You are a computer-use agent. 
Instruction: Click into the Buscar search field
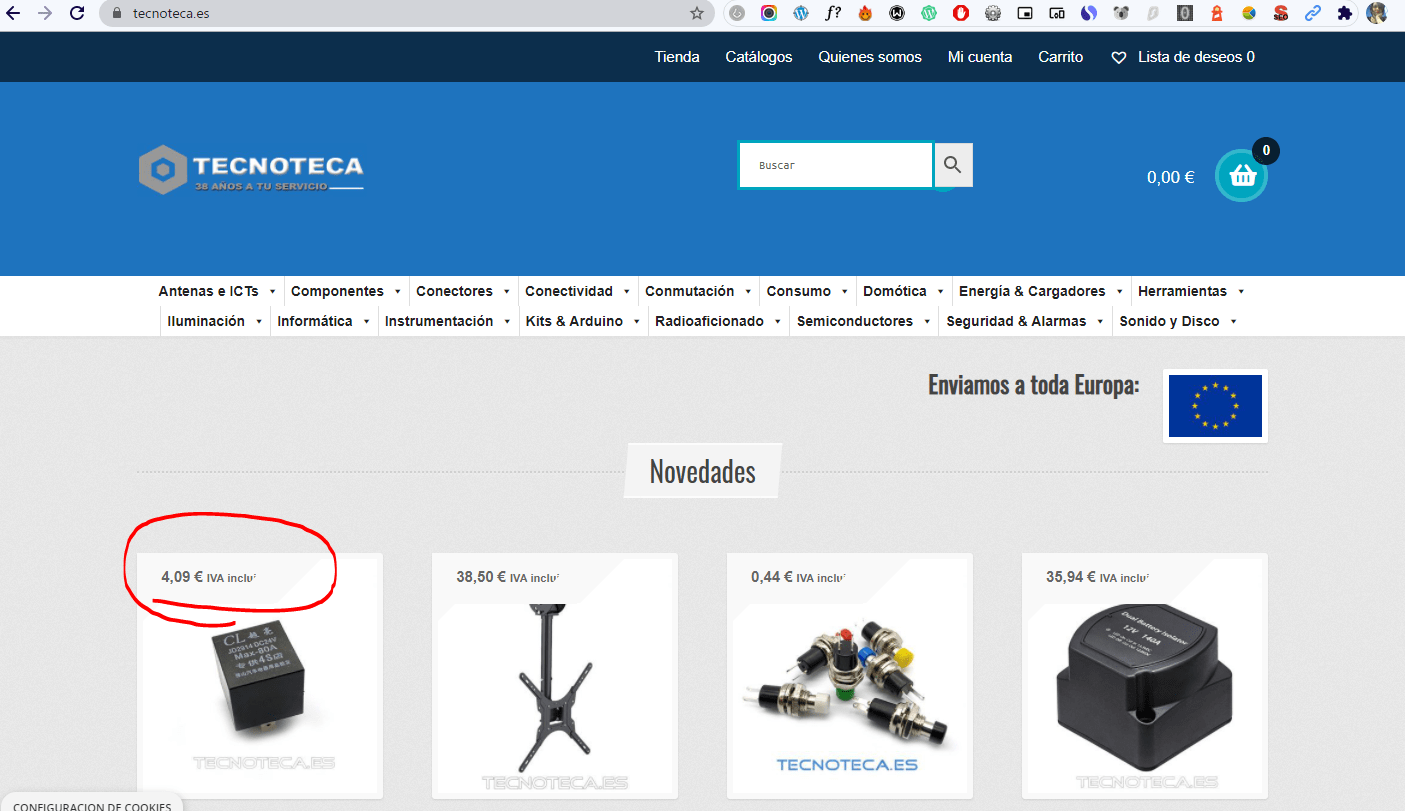[x=836, y=165]
